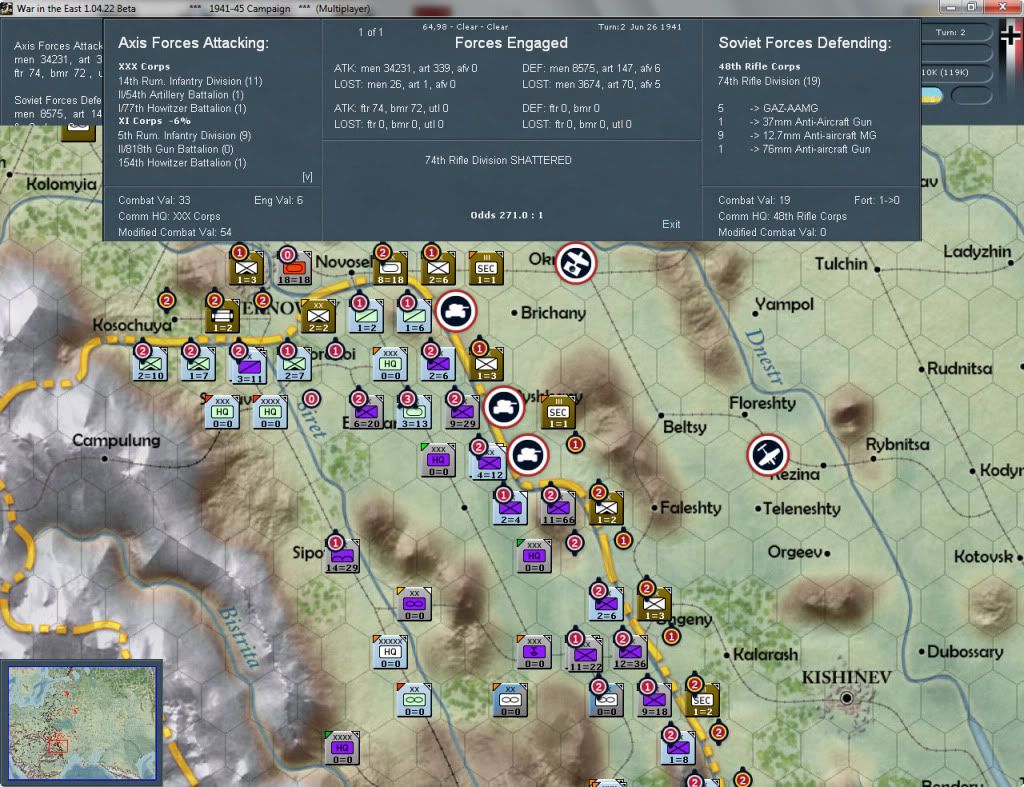Select the white XXX HQ beside 2=6
Image resolution: width=1024 pixels, height=787 pixels.
(x=391, y=364)
